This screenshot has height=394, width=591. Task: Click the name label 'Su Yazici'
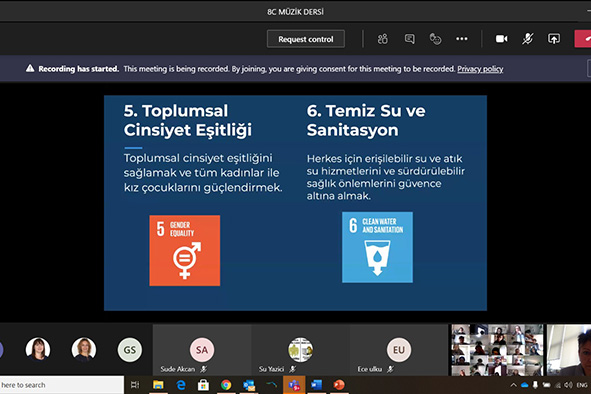coord(271,369)
